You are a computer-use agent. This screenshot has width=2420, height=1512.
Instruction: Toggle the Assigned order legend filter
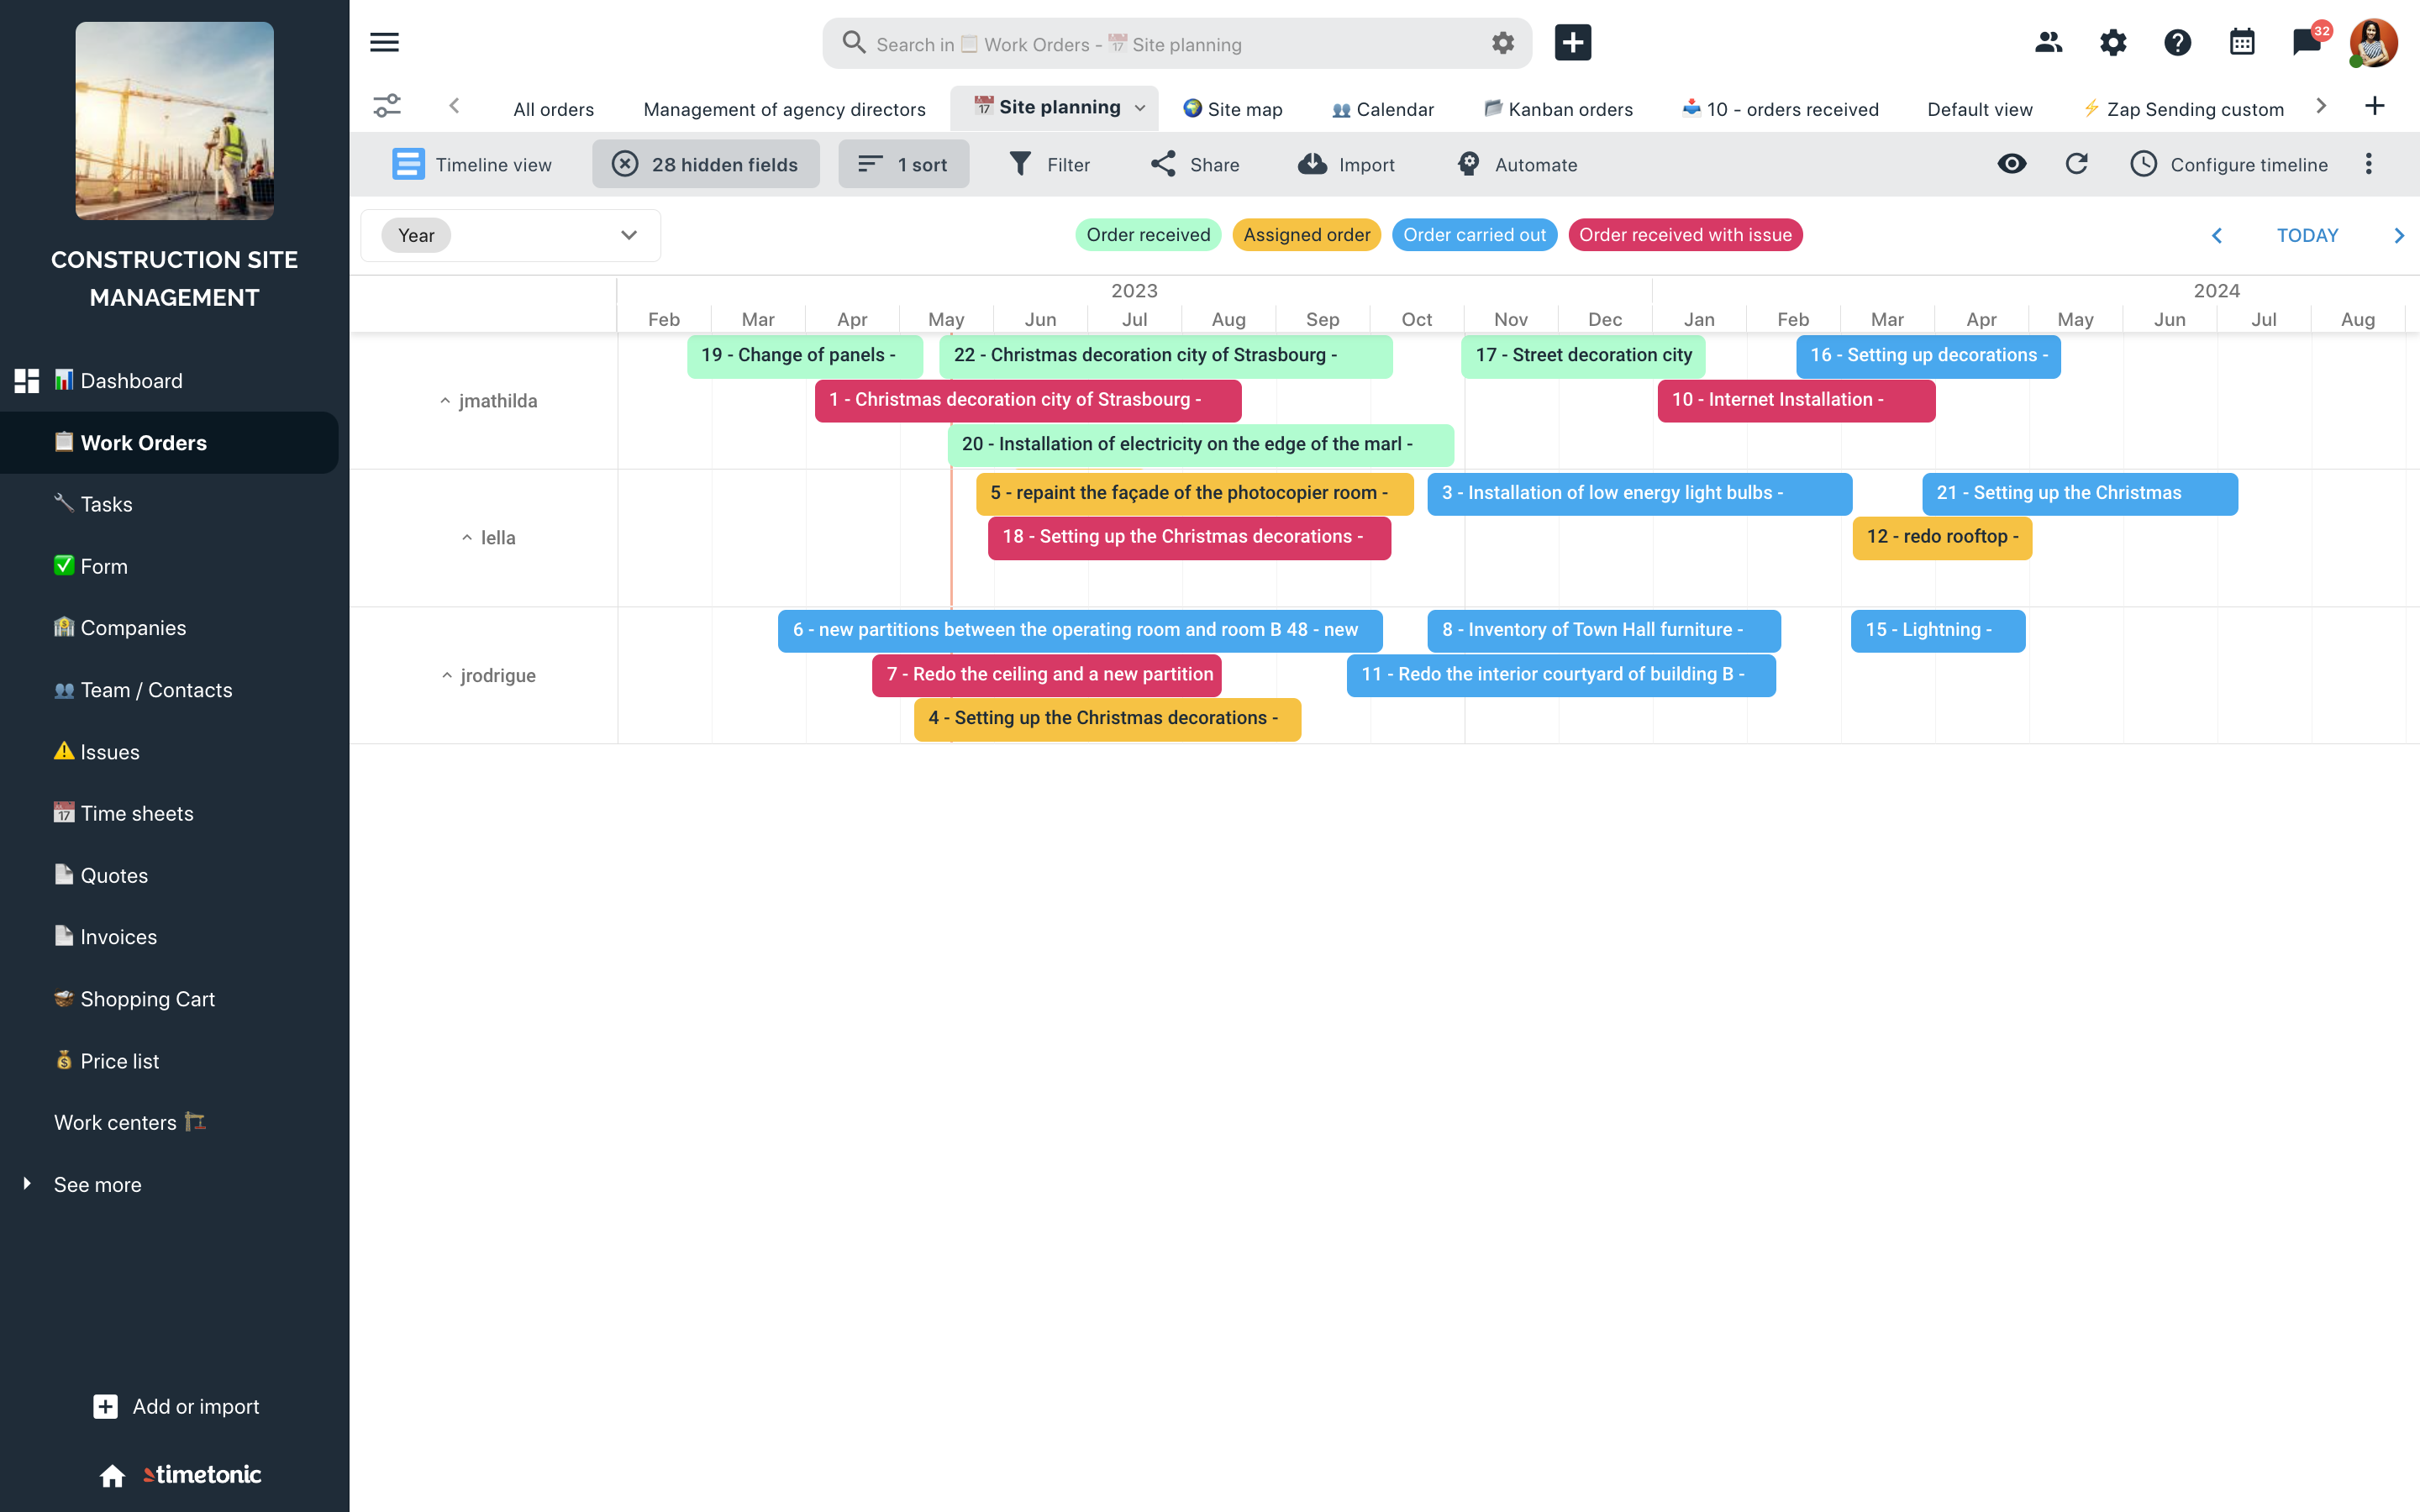[1306, 235]
